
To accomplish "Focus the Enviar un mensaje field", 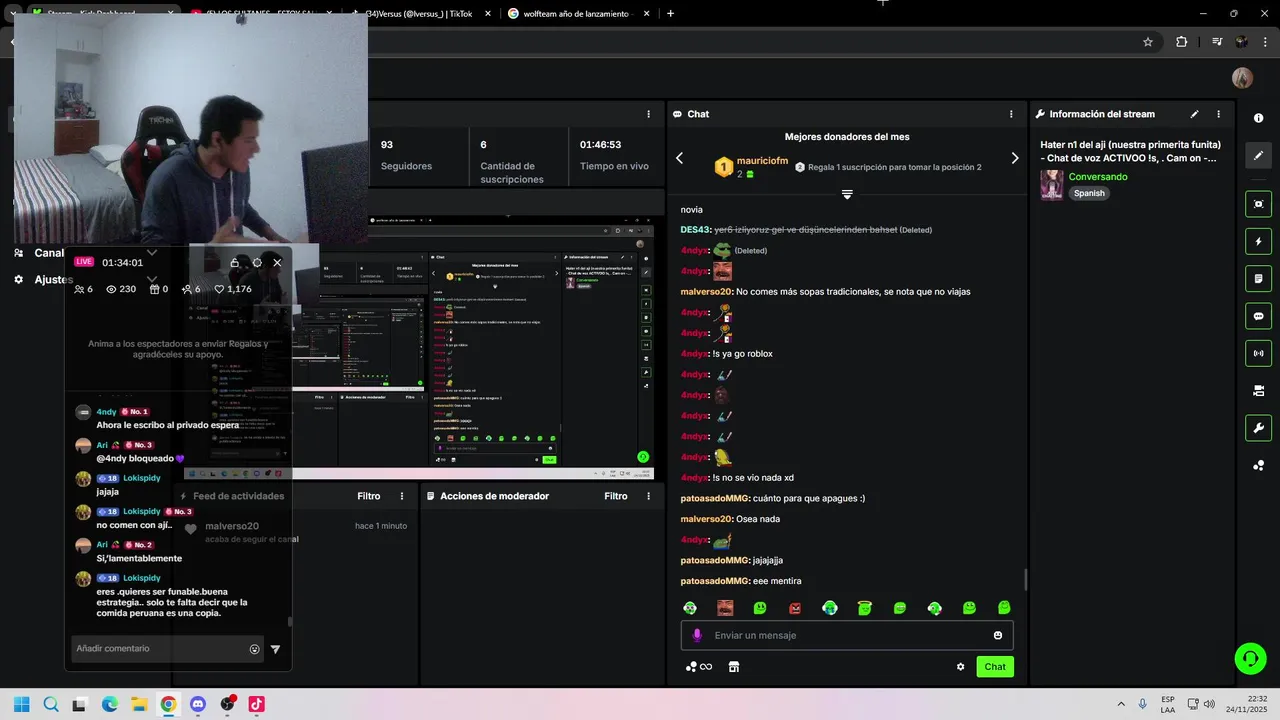I will pos(847,635).
